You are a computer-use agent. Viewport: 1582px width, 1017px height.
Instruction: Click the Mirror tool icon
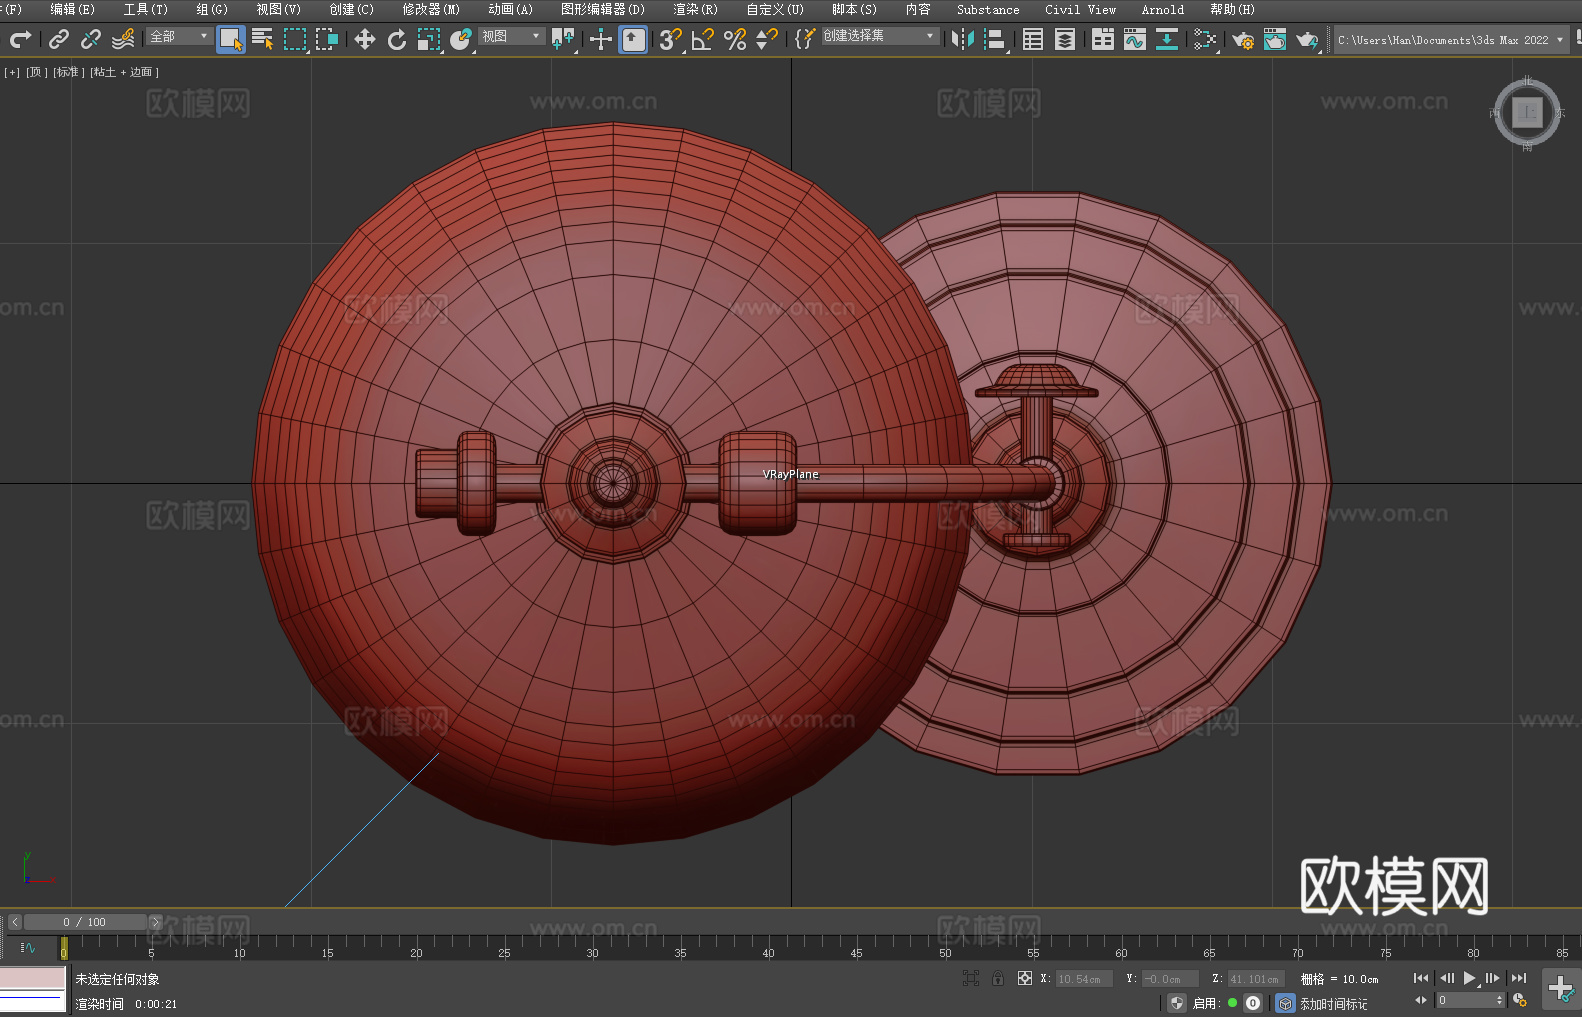click(x=962, y=39)
